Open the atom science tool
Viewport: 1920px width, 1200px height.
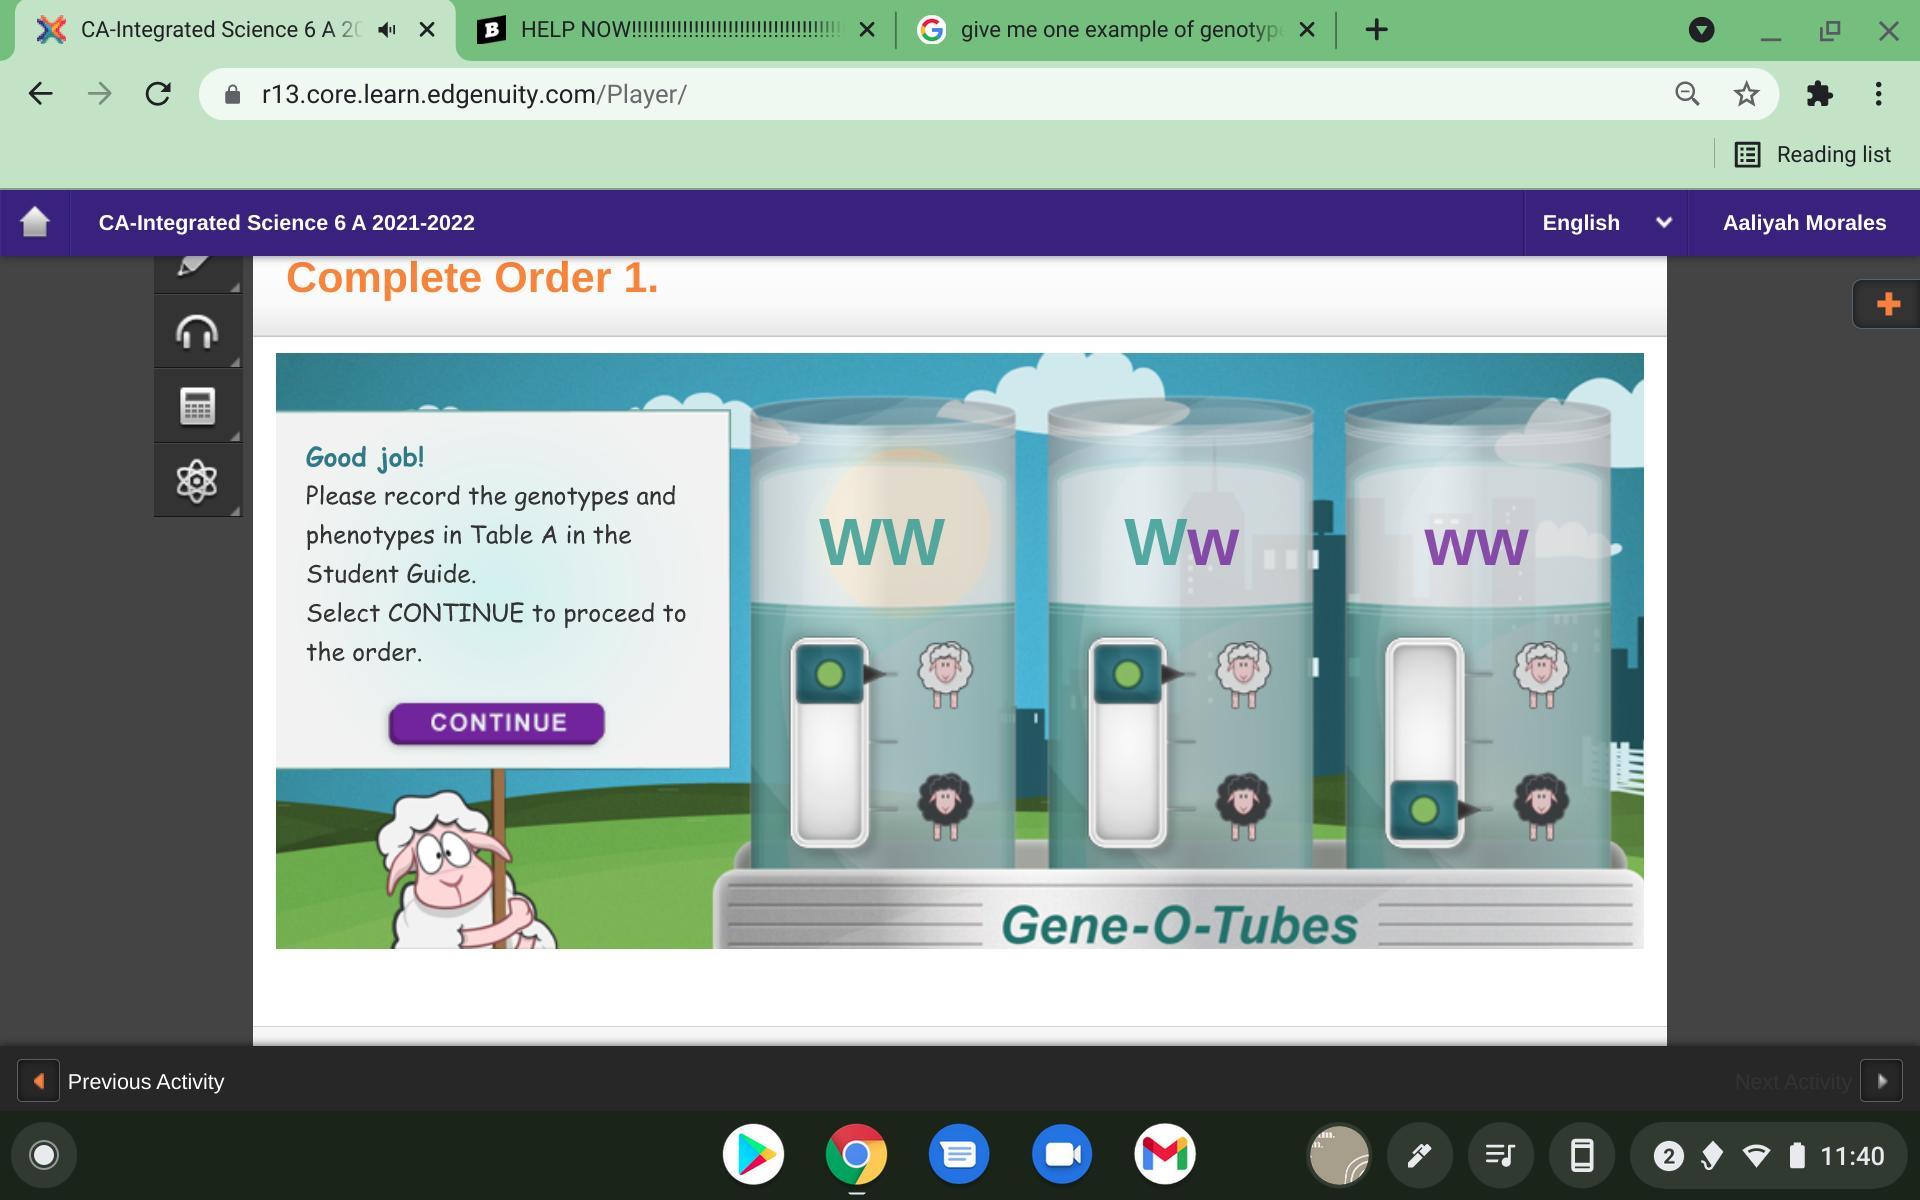pyautogui.click(x=197, y=481)
